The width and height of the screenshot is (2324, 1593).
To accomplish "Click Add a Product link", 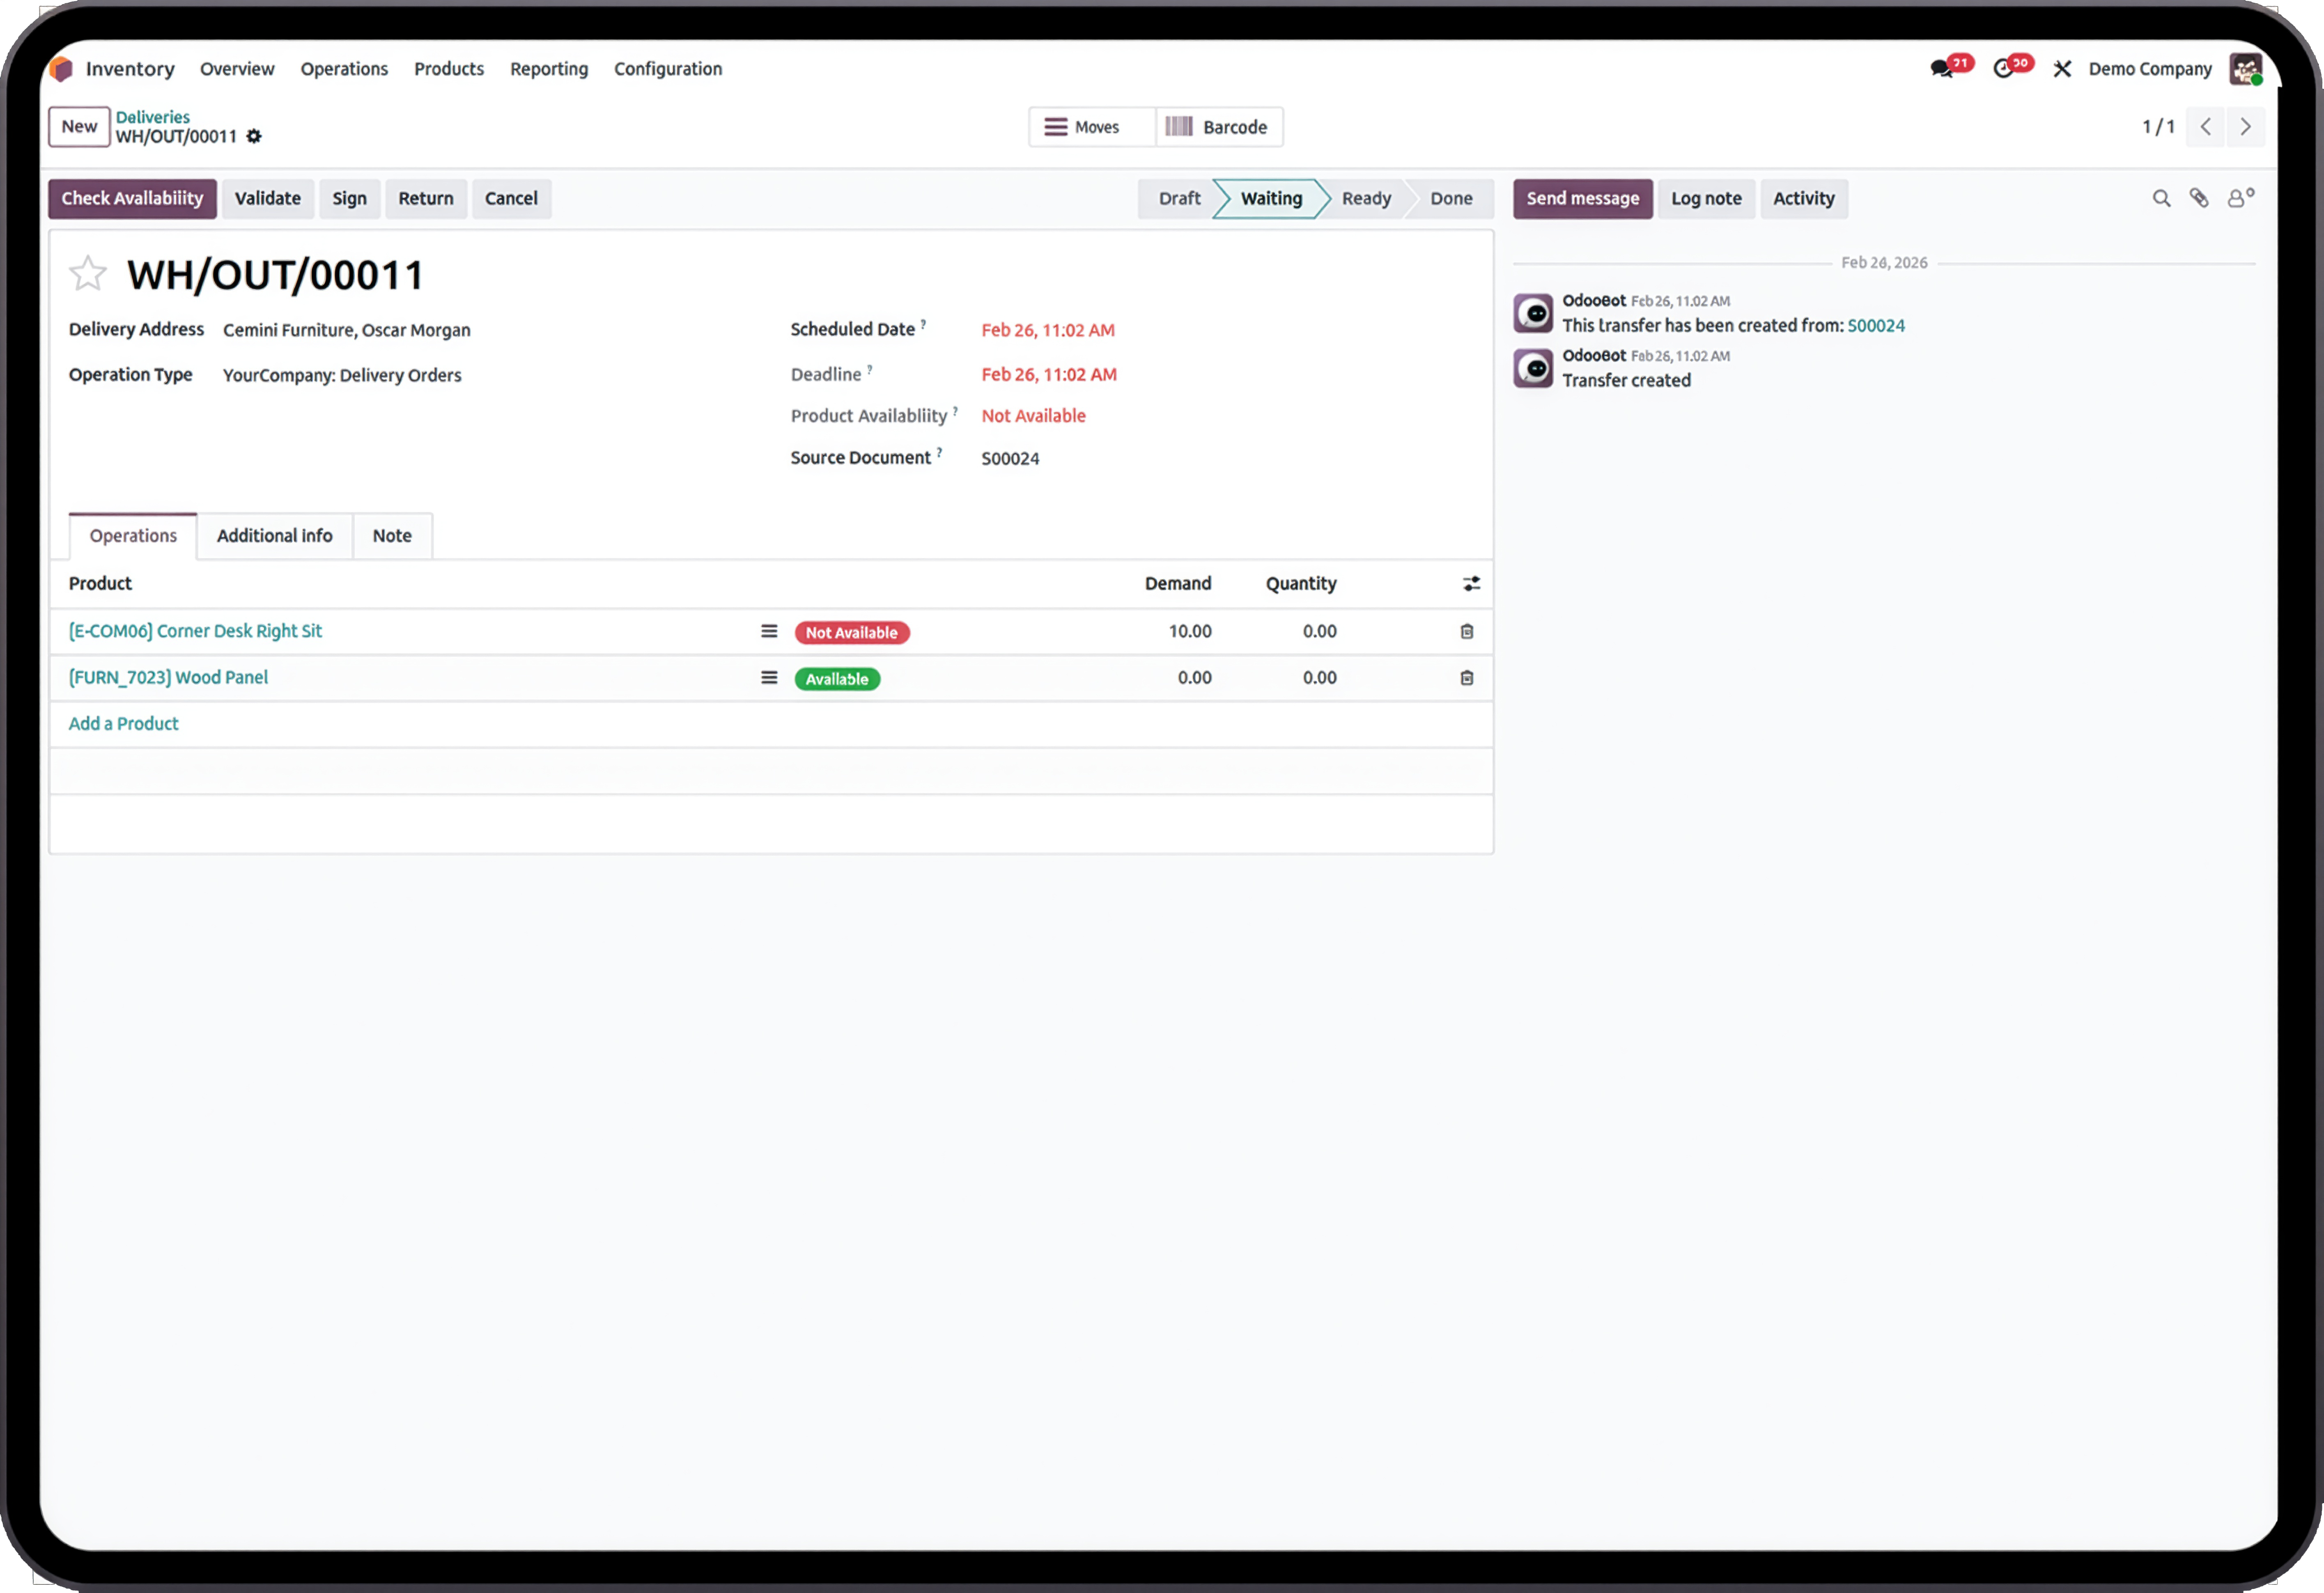I will pos(123,723).
